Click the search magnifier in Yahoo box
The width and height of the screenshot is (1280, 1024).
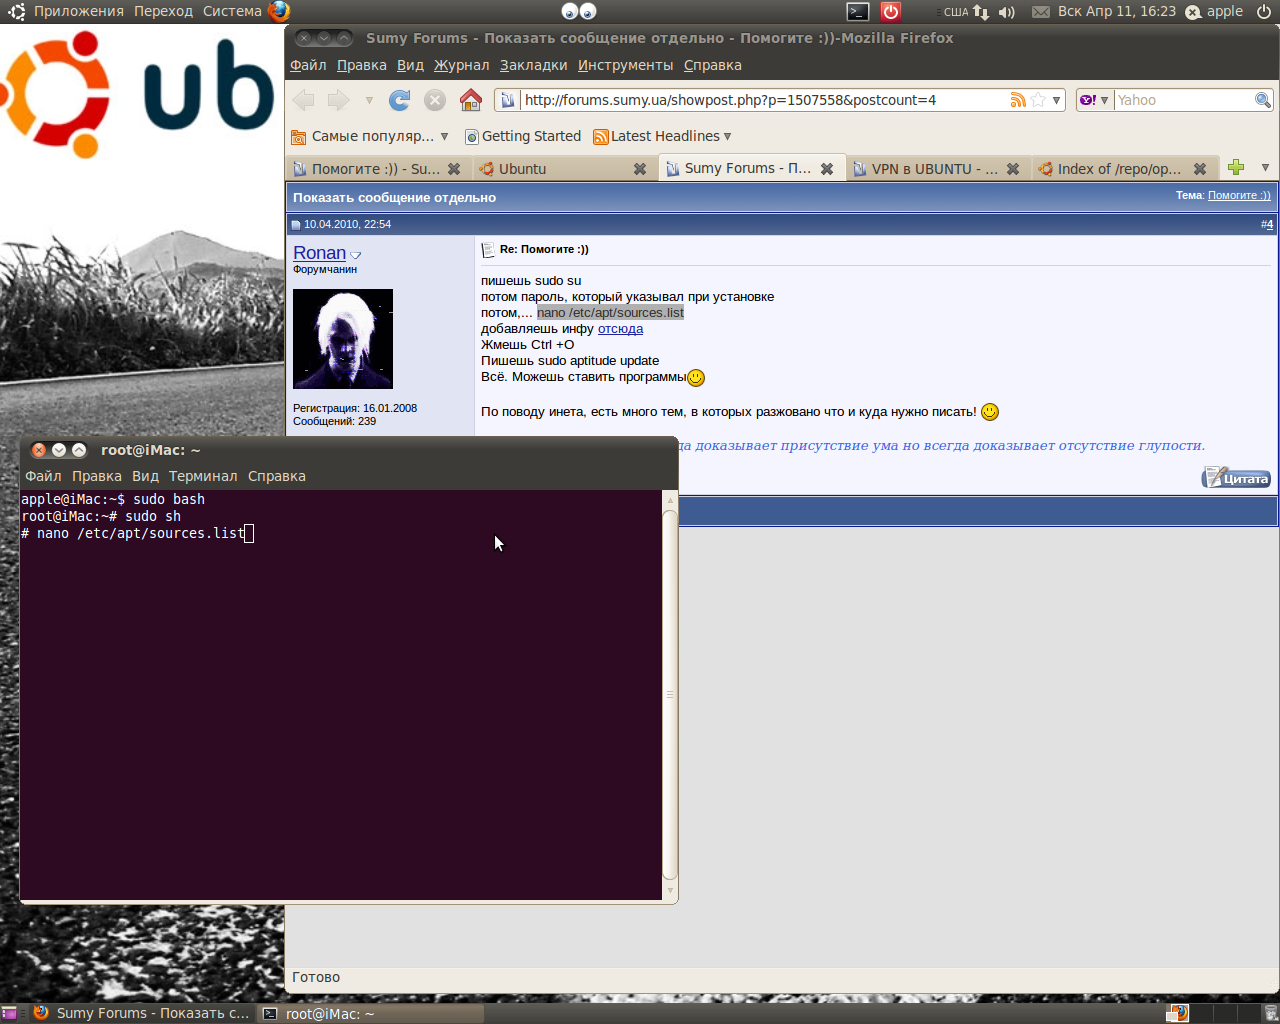1263,100
